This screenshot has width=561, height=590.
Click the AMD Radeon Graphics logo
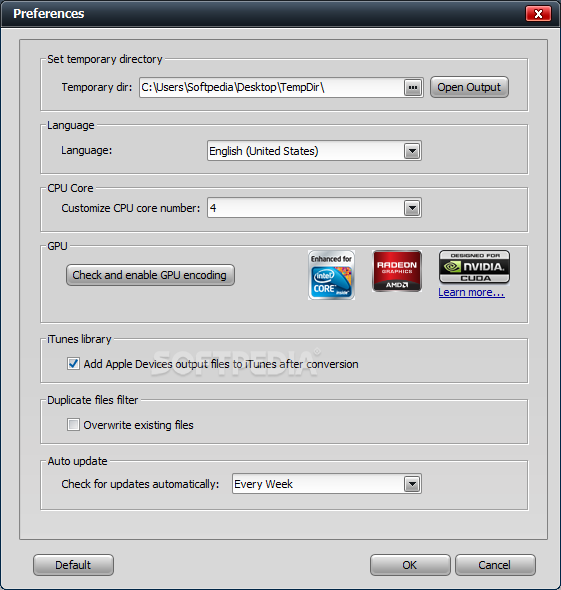click(397, 271)
